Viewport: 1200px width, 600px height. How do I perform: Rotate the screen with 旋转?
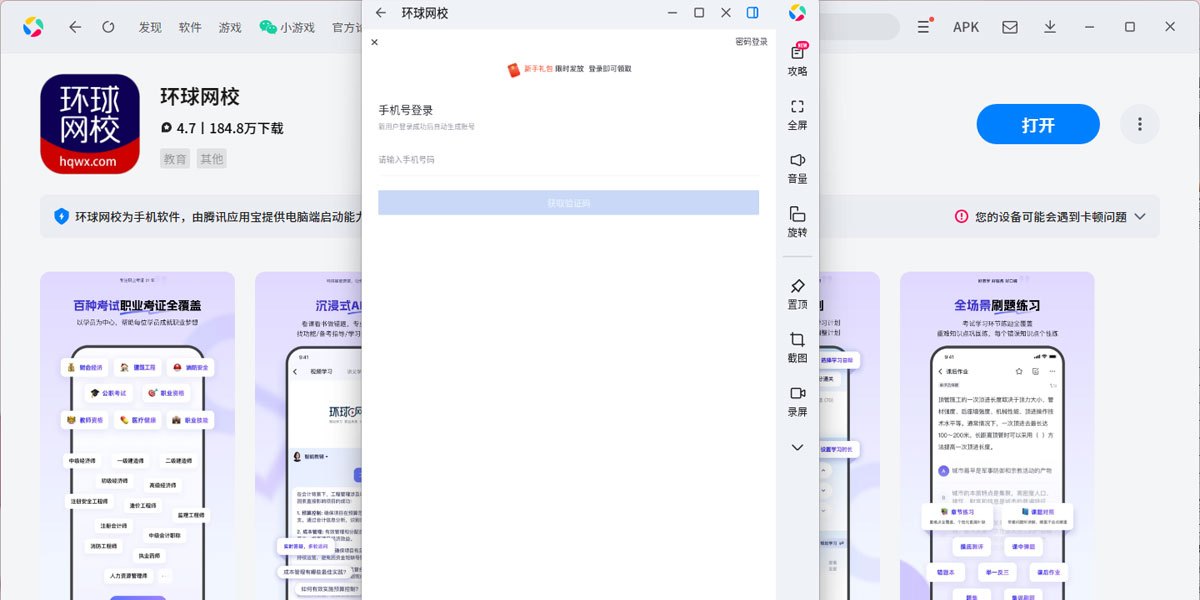[797, 221]
